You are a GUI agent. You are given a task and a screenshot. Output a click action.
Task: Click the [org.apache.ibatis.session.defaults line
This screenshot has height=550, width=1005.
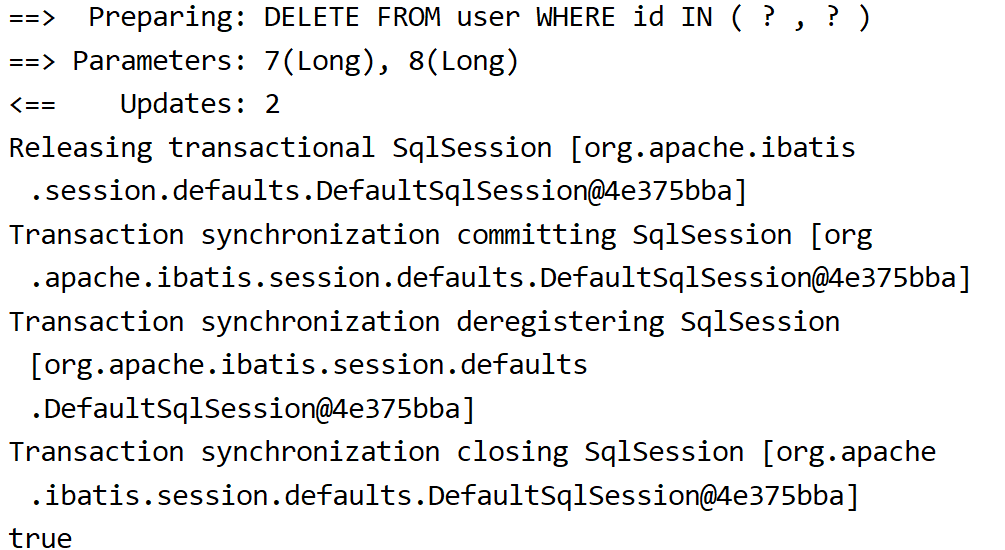coord(308,365)
